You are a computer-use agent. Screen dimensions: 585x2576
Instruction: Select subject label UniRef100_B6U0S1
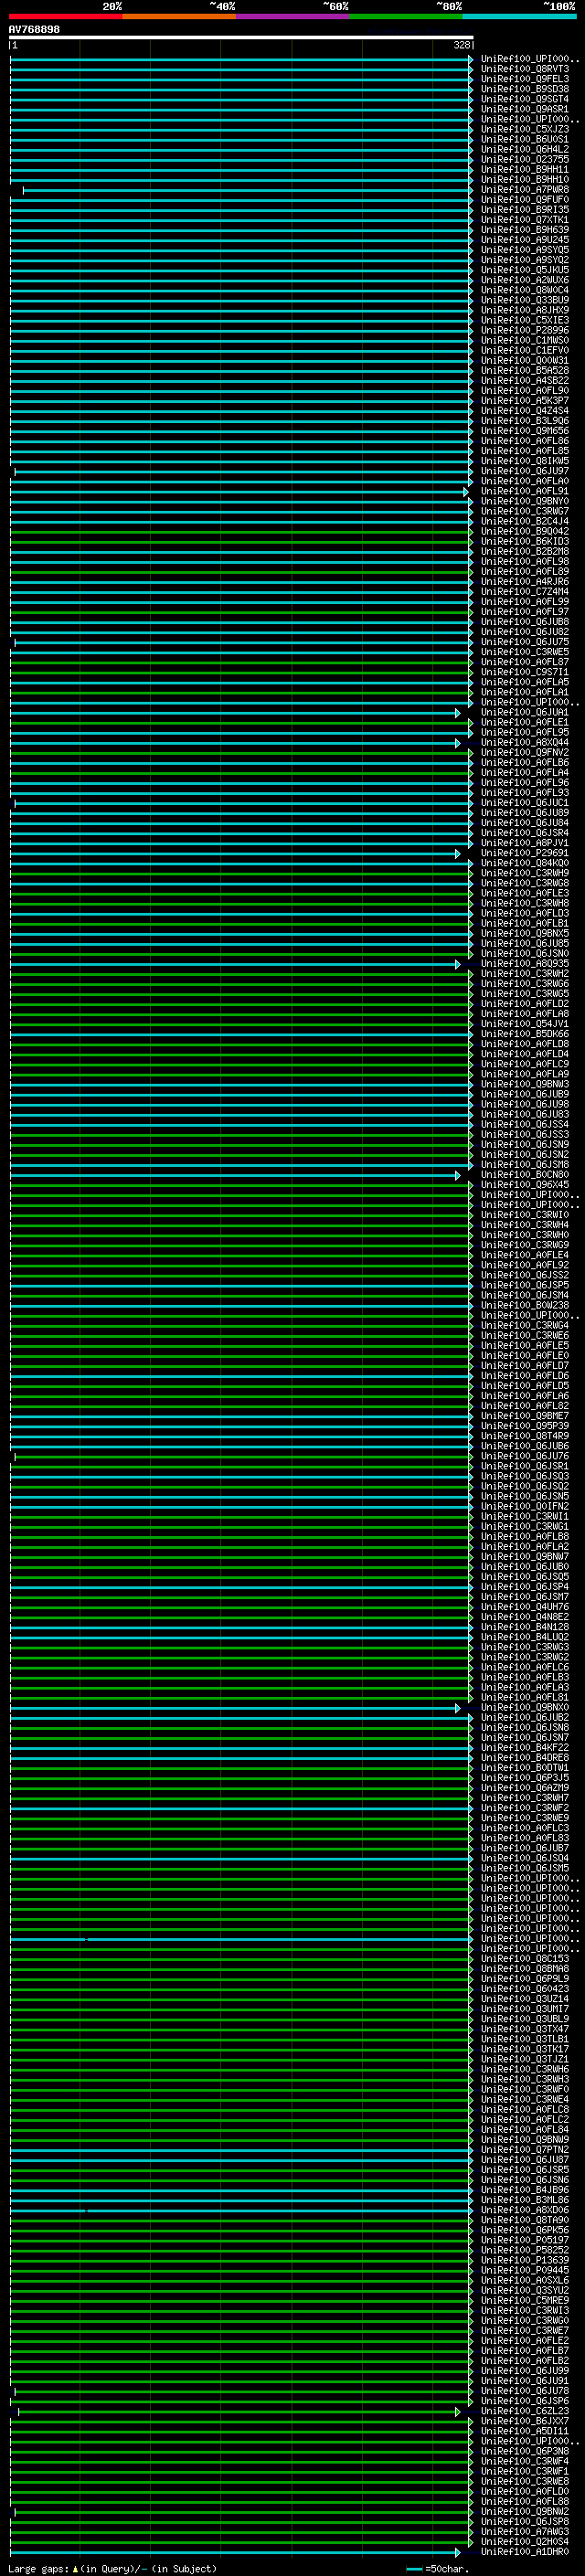[525, 139]
